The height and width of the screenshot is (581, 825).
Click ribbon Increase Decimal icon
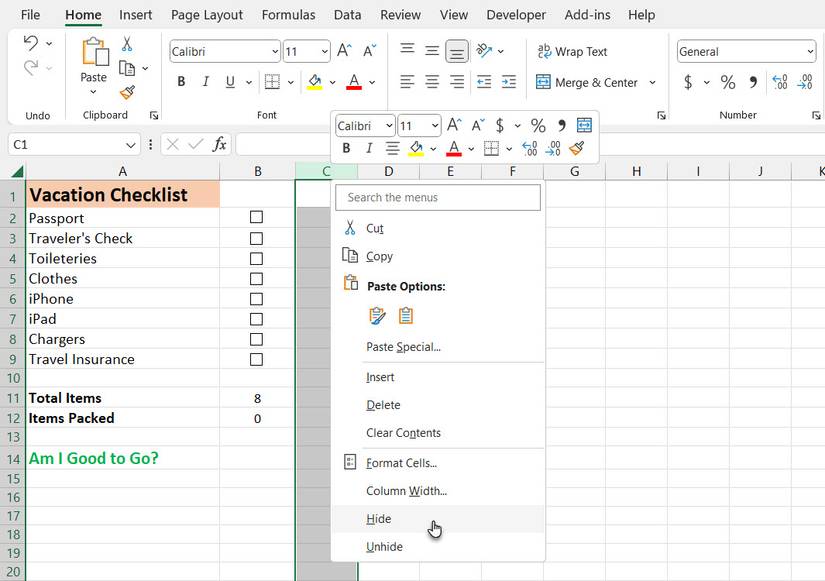(780, 82)
